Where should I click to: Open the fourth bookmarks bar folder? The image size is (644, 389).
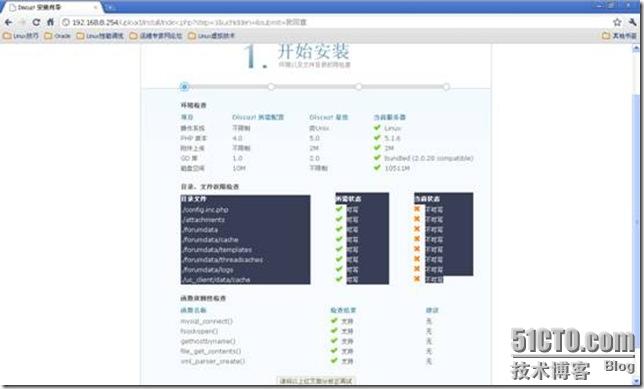click(156, 36)
